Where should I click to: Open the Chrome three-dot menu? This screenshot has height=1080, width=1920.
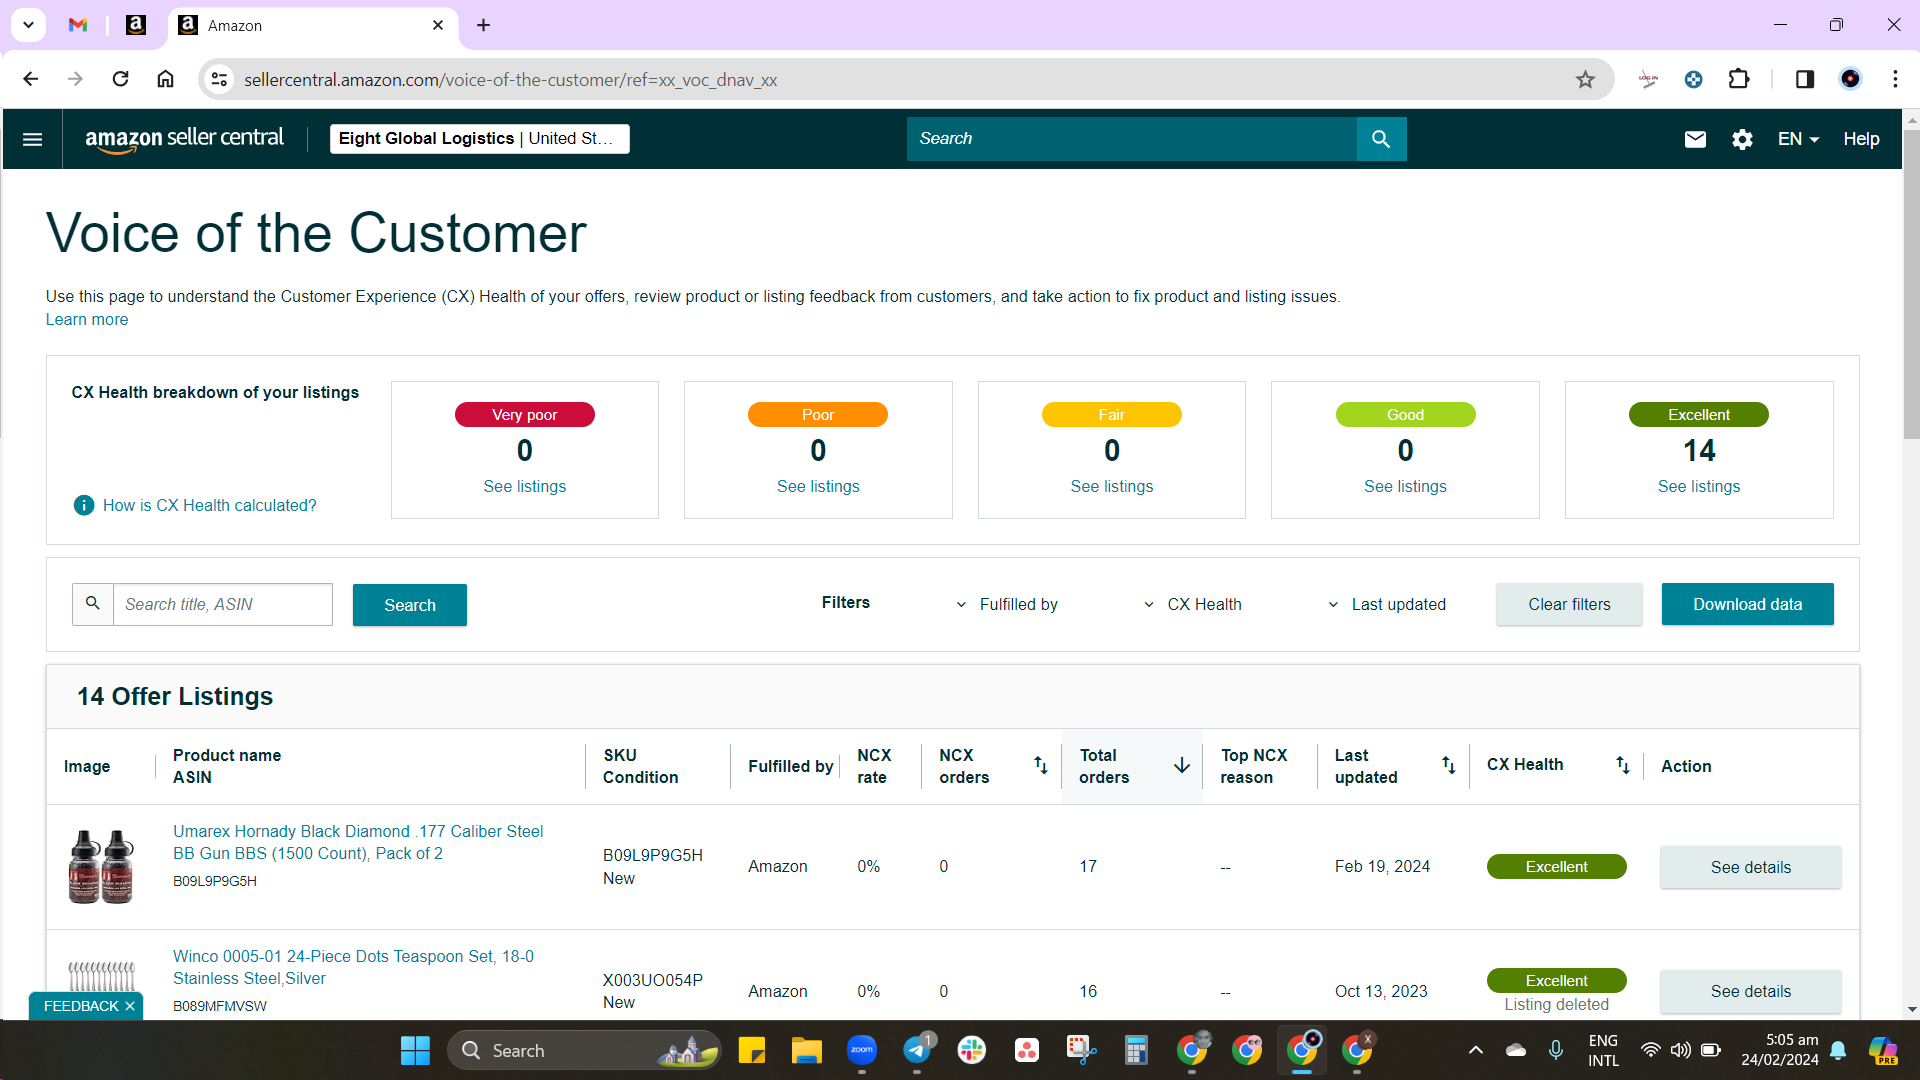click(1895, 79)
